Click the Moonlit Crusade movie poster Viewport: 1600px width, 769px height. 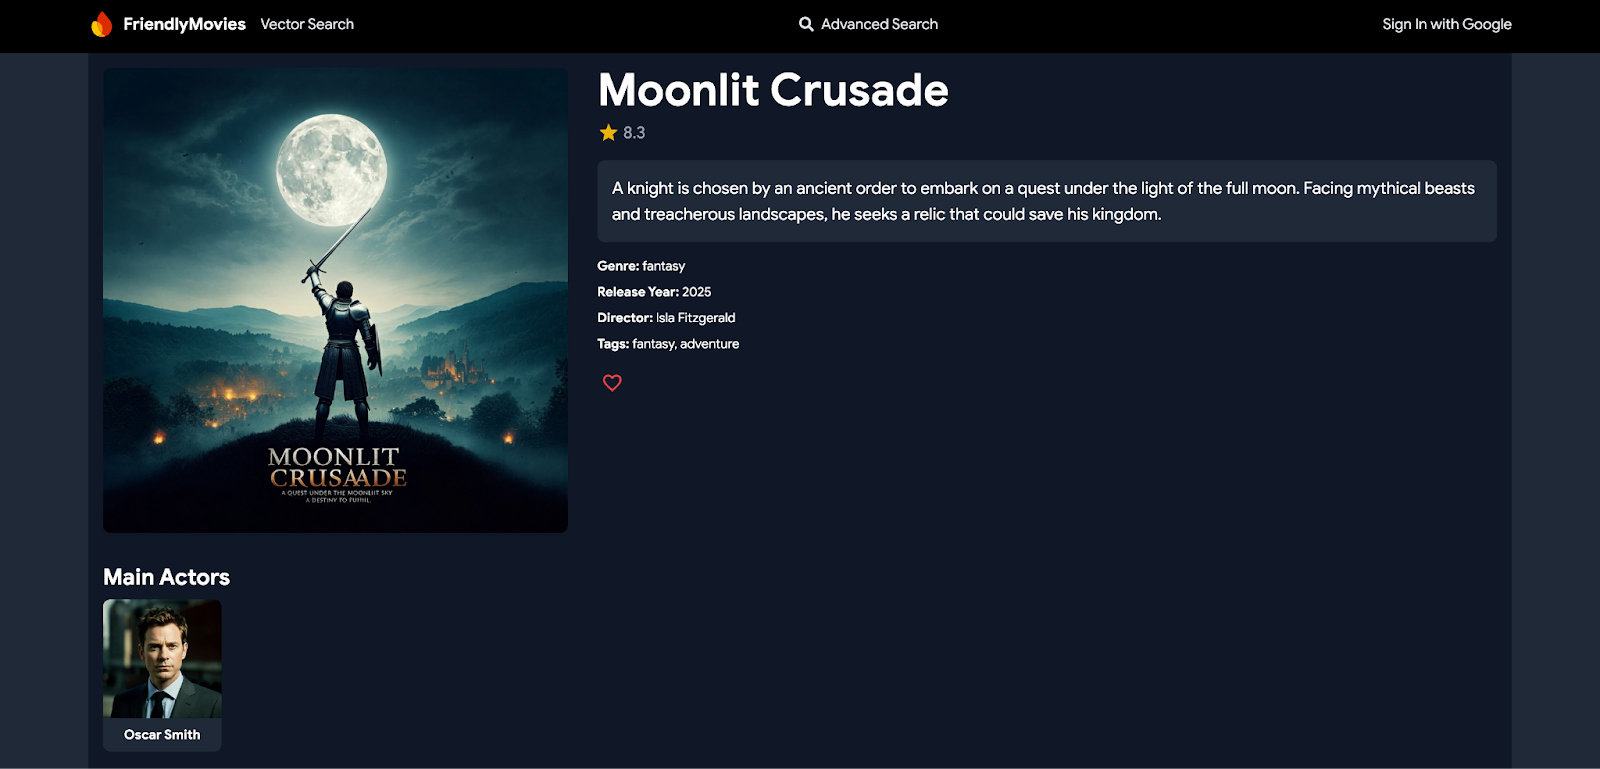tap(335, 300)
